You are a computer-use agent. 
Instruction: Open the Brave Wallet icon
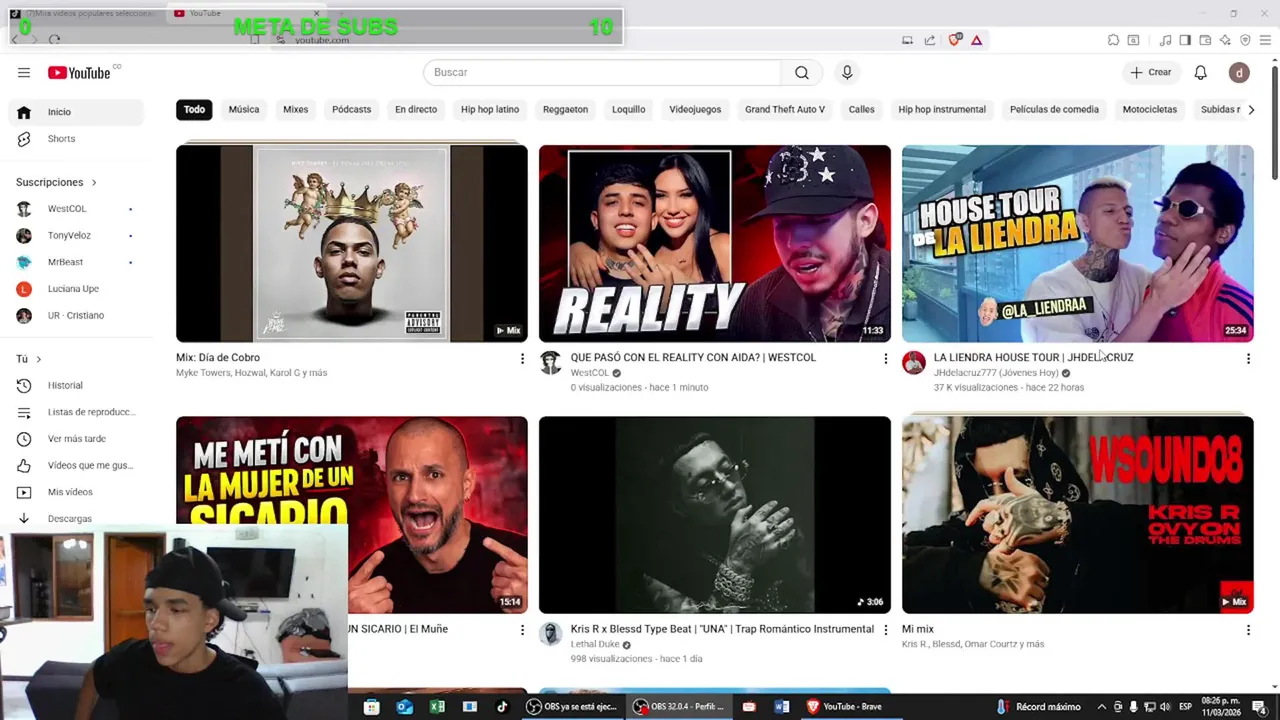(1205, 40)
